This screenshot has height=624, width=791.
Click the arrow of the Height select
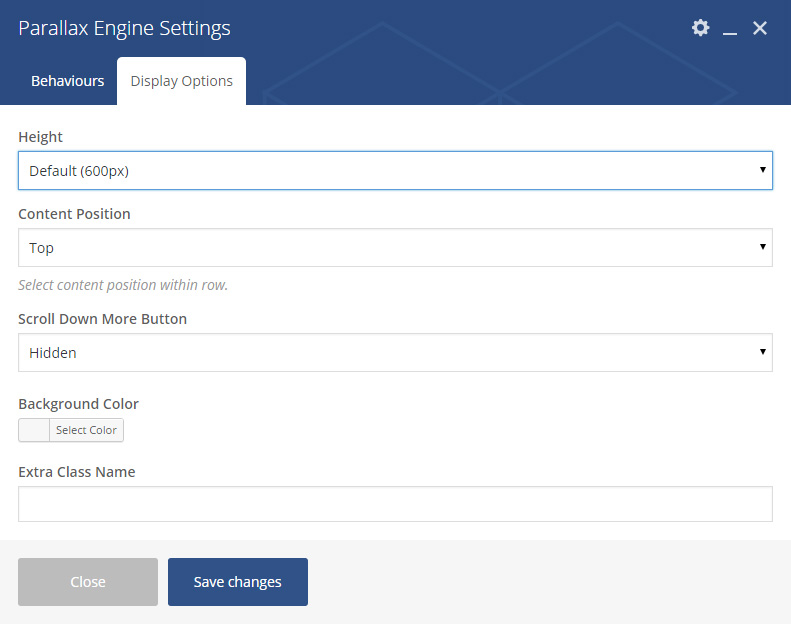763,170
